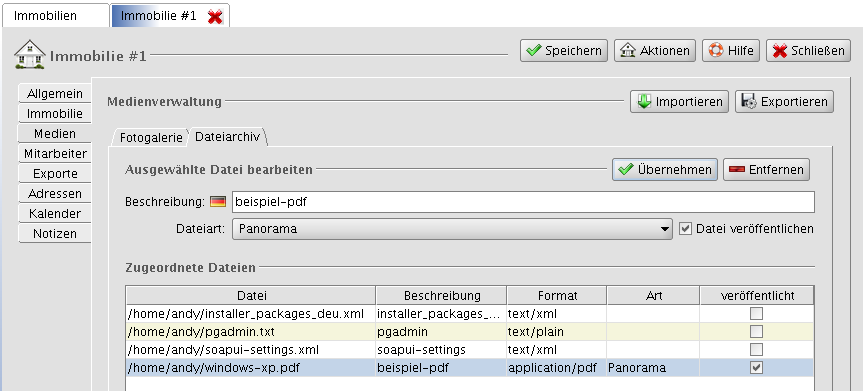Export media via Exportieren button
Viewport: 863px width, 391px height.
click(784, 102)
